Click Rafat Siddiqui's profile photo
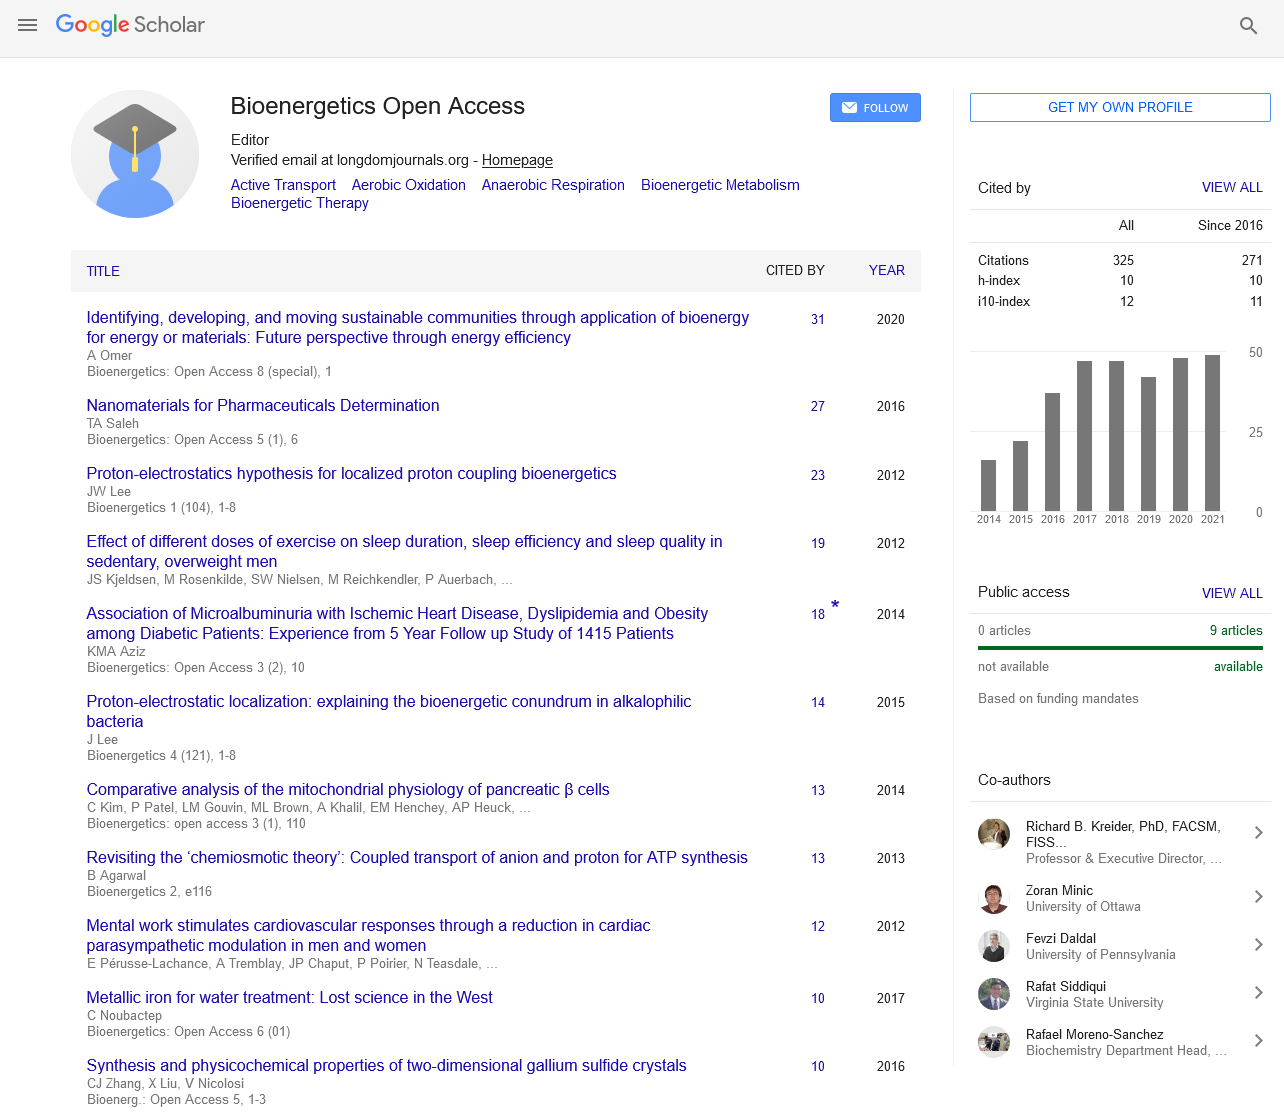Image resolution: width=1284 pixels, height=1120 pixels. coord(993,994)
